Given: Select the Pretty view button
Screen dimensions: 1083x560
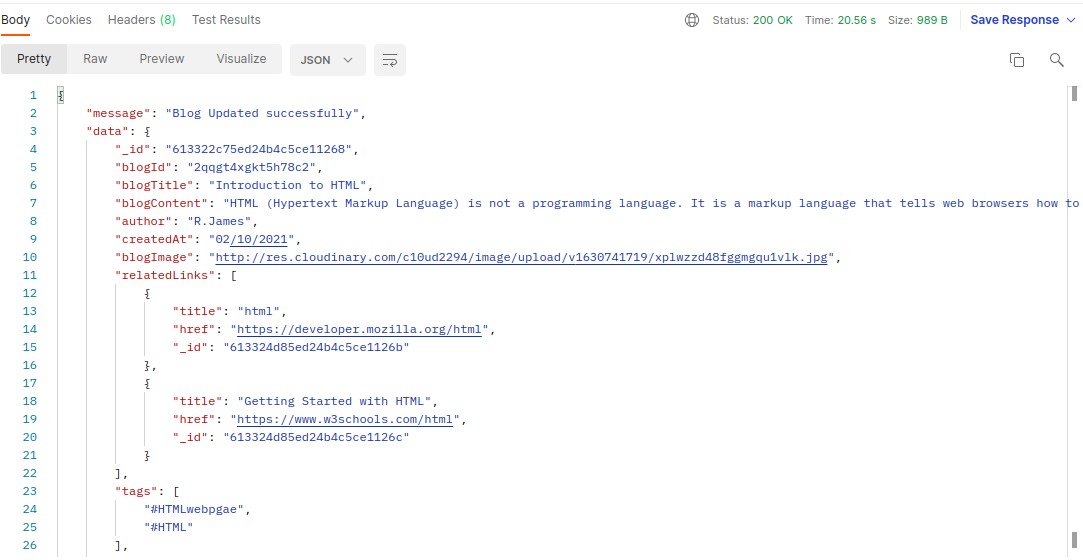Looking at the screenshot, I should pyautogui.click(x=34, y=59).
